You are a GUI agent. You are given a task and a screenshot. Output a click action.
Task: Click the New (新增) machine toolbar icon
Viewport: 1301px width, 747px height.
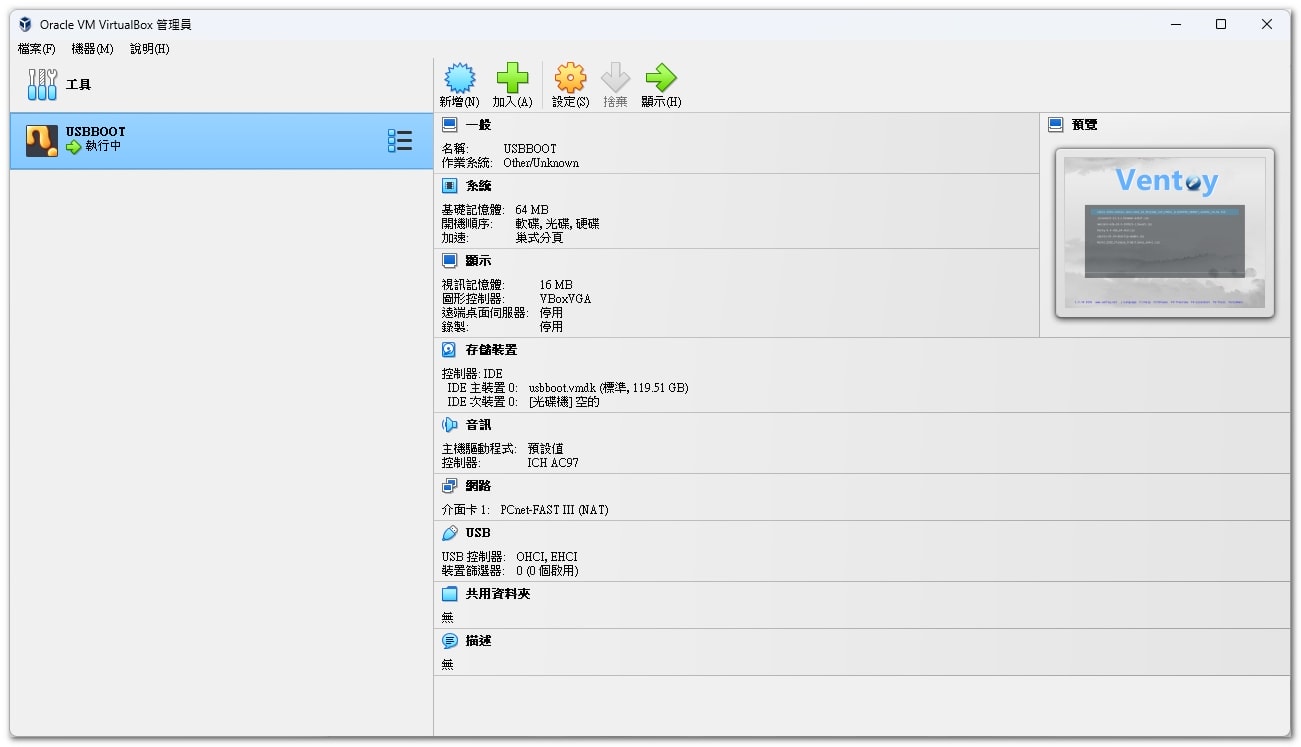[459, 78]
